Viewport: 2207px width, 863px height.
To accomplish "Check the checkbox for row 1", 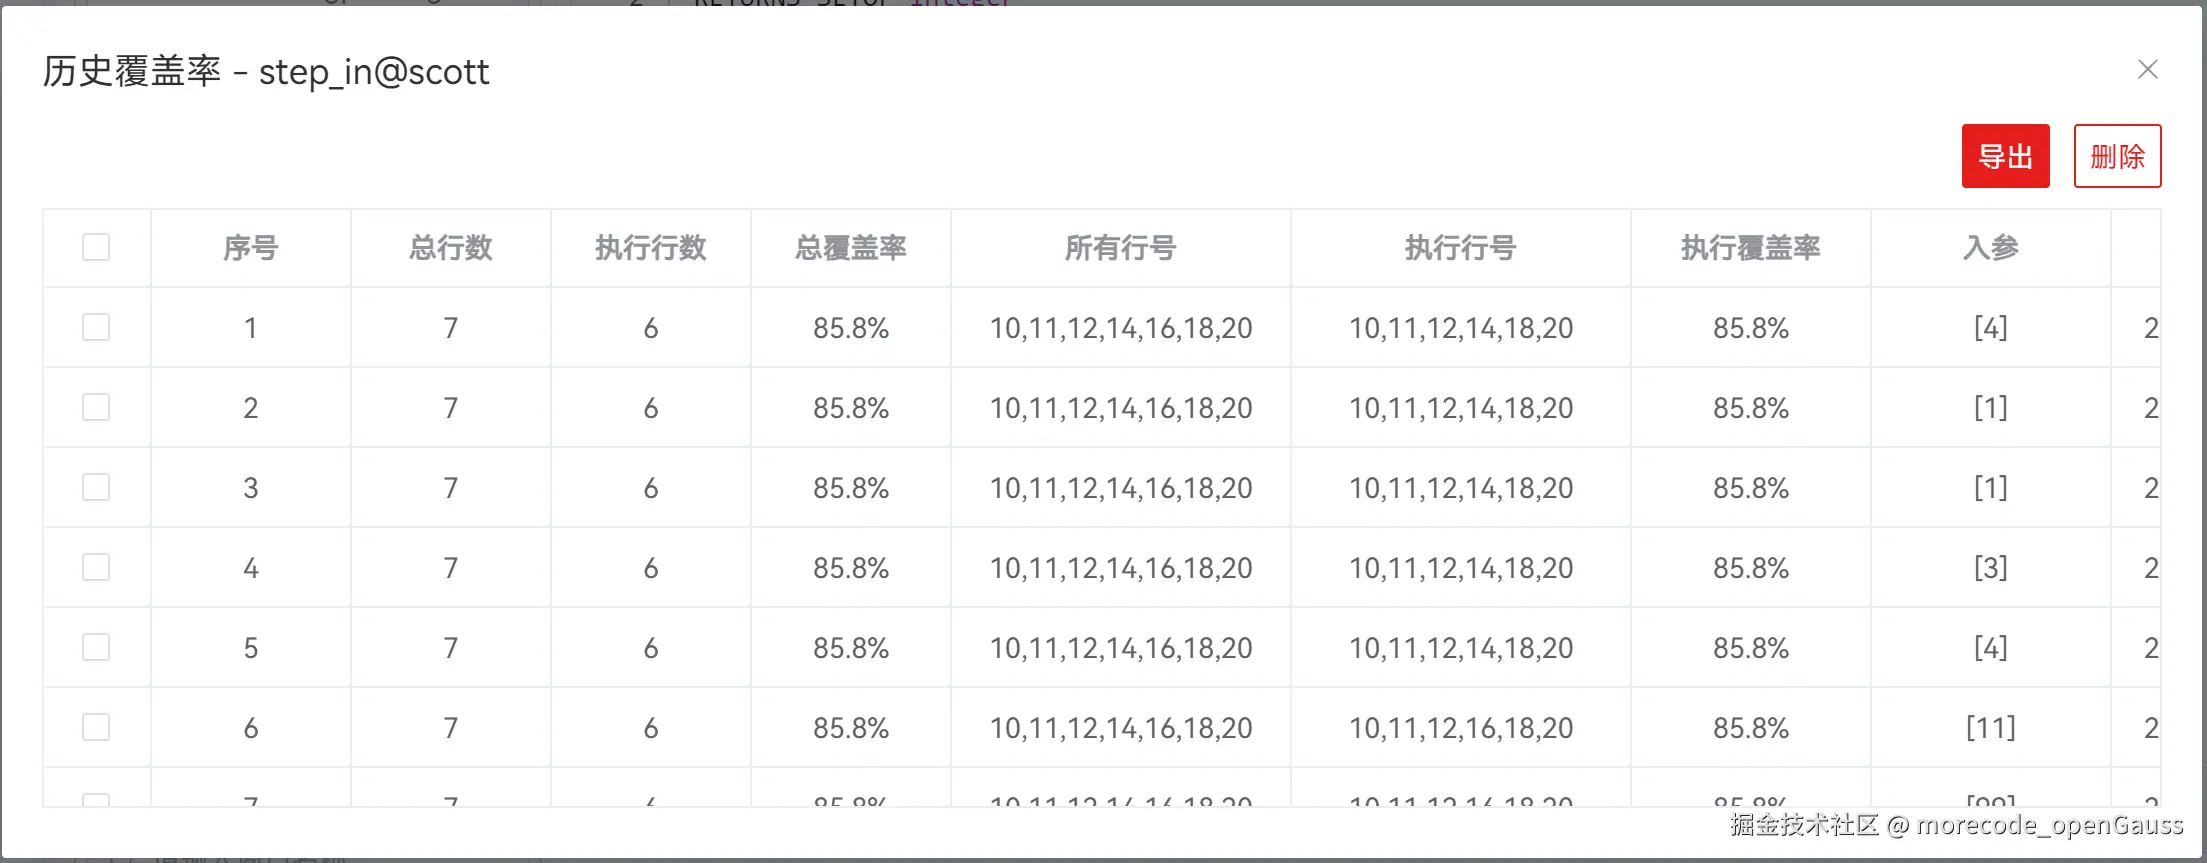I will pyautogui.click(x=96, y=327).
